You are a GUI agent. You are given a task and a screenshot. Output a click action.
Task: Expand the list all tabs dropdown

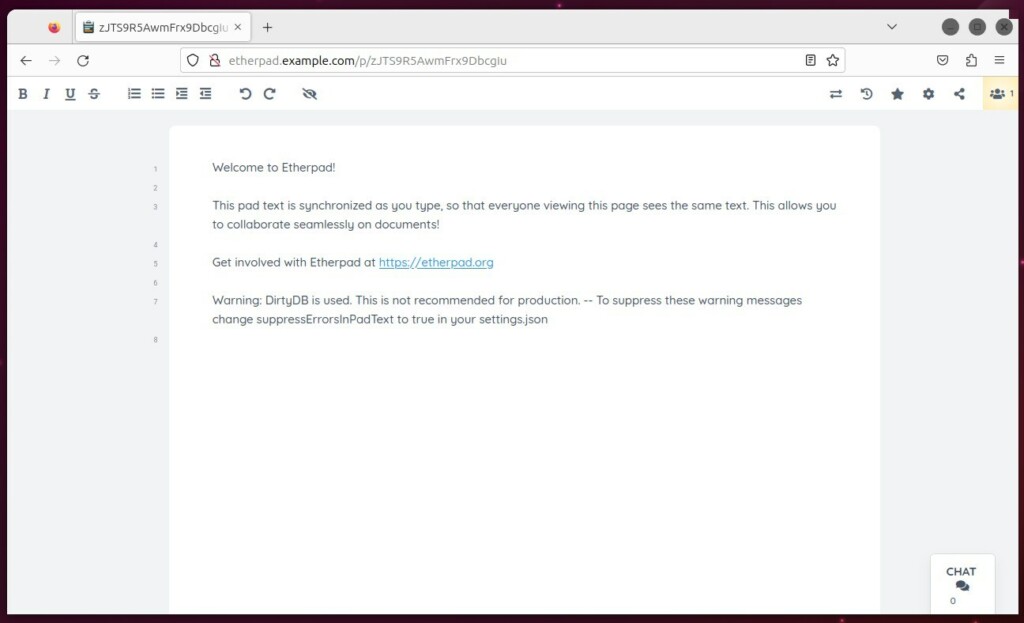pyautogui.click(x=891, y=27)
